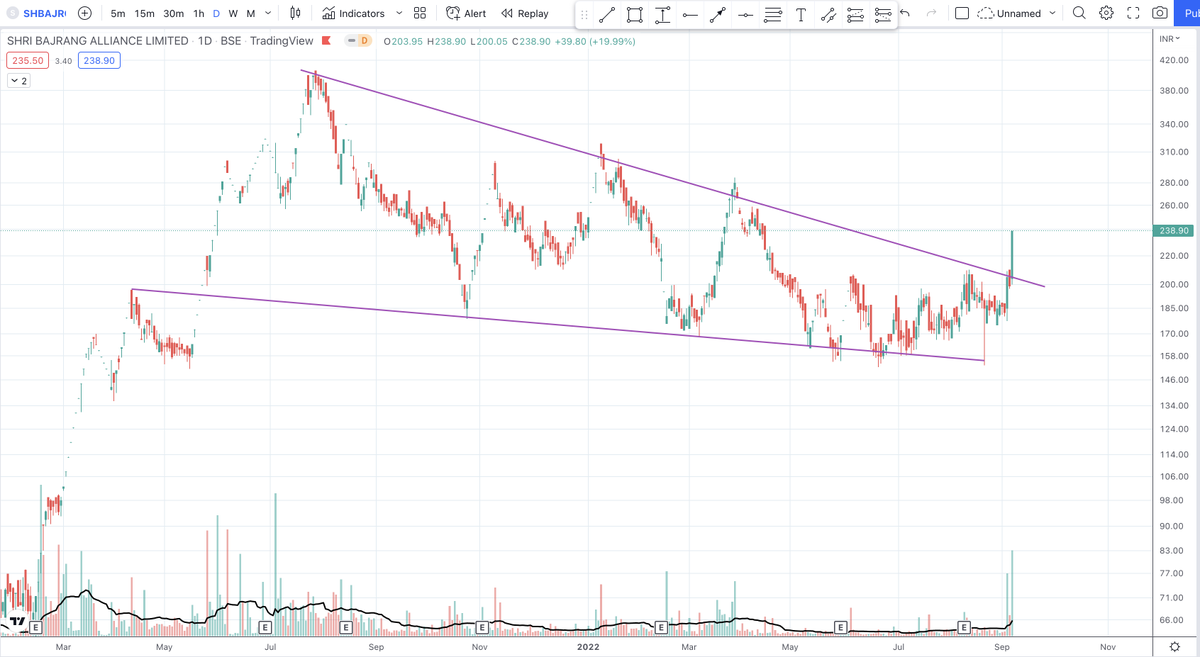1200x657 pixels.
Task: Redo the last undone action
Action: (932, 13)
